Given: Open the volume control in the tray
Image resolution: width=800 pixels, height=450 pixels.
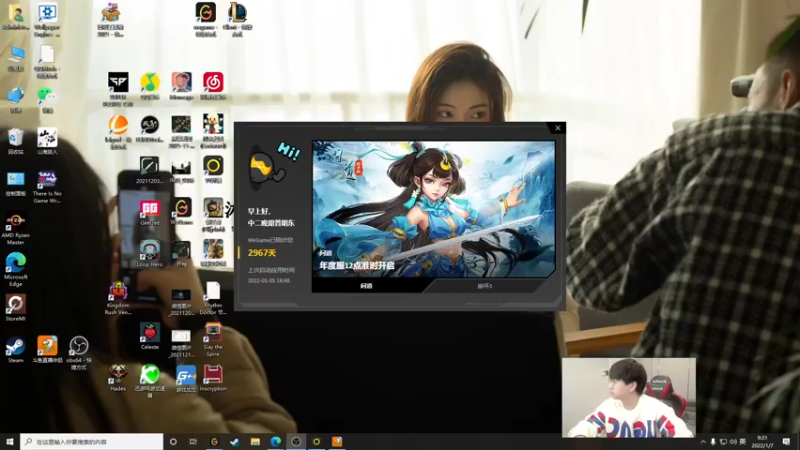Looking at the screenshot, I should pos(733,442).
